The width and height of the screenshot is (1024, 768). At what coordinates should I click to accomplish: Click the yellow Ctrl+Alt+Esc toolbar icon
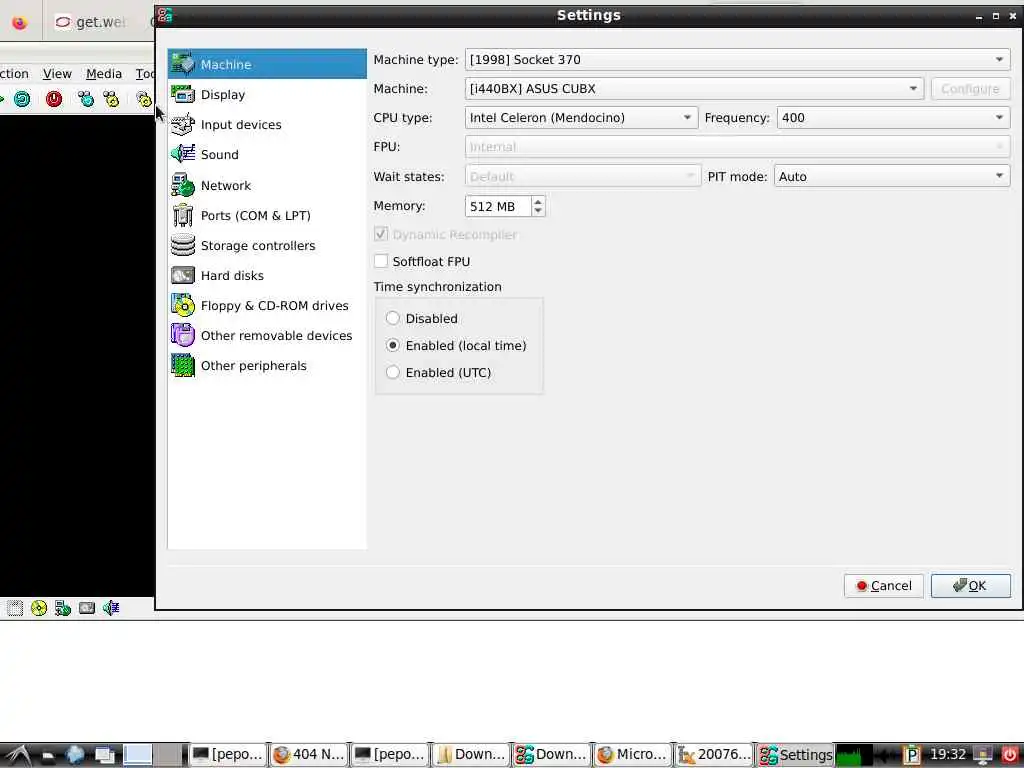tap(112, 99)
